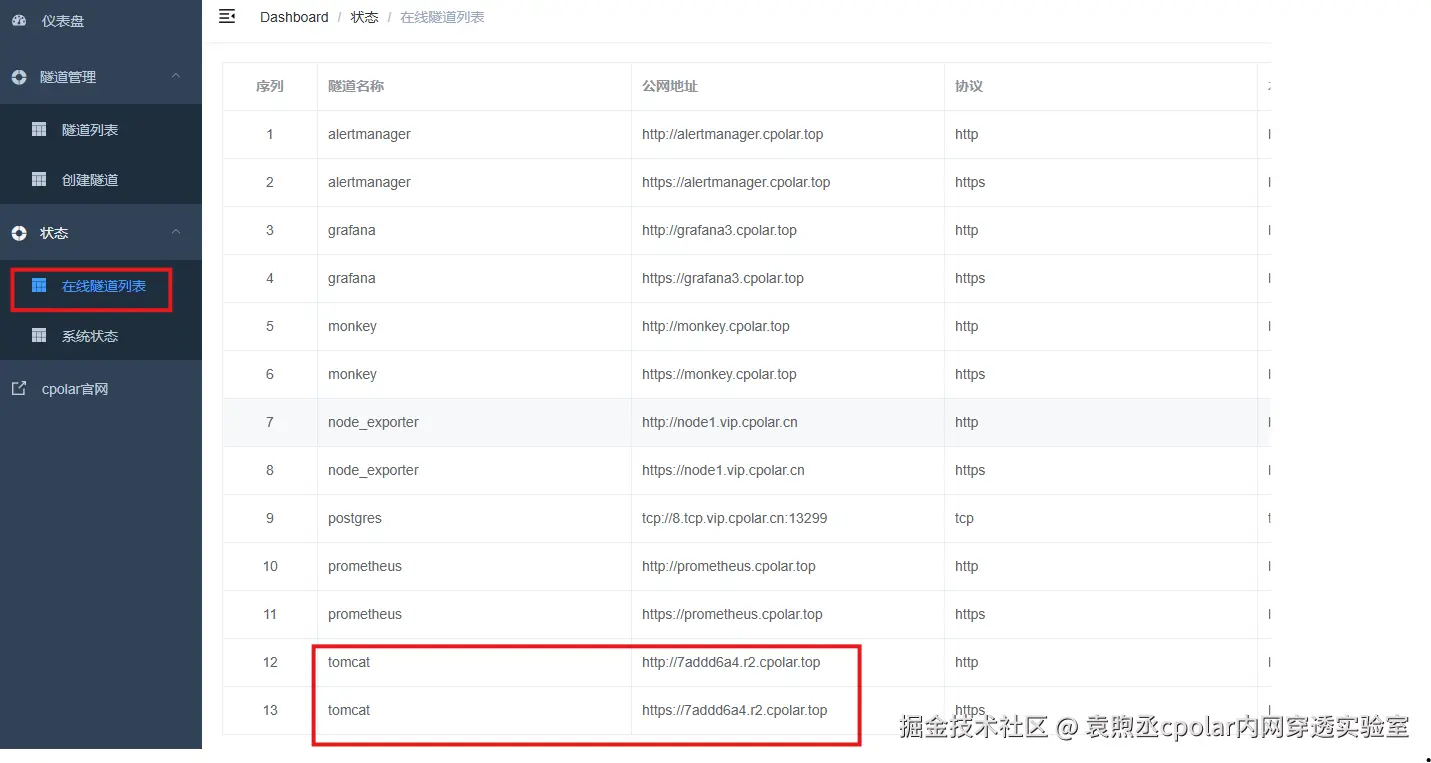Image resolution: width=1431 pixels, height=763 pixels.
Task: Click 在线隧道列表 breadcrumb
Action: (442, 17)
